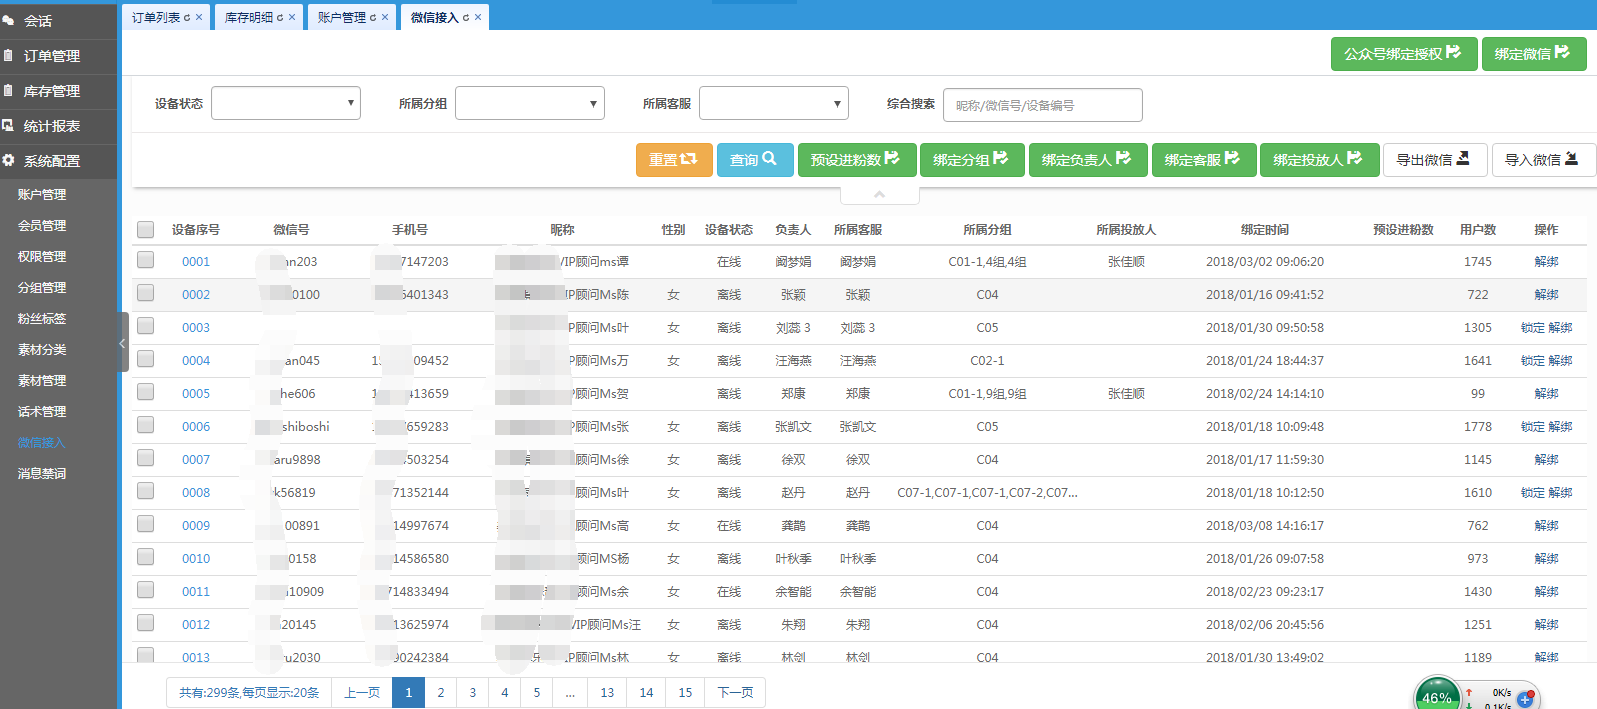Screen dimensions: 1597x709
Task: Collapse the search panel with the up-chevron
Action: tap(879, 194)
